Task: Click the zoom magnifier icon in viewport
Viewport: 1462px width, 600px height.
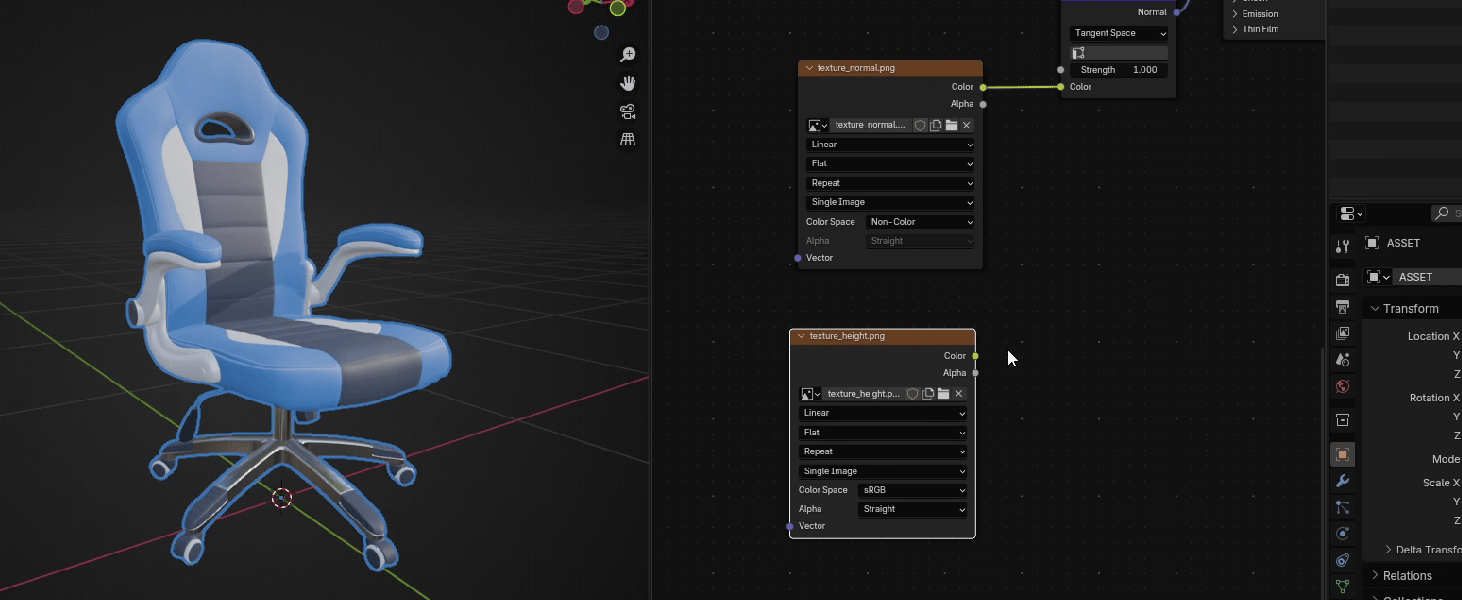Action: [x=628, y=55]
